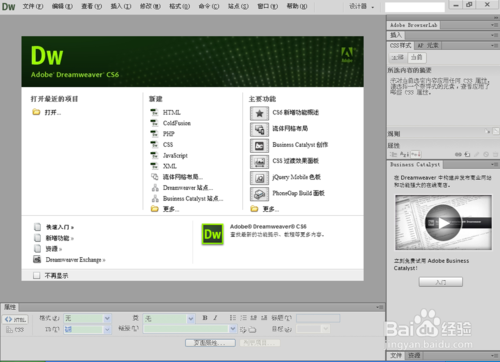Image resolution: width=500 pixels, height=362 pixels.
Task: Click the green Dw icon beside Adobe Dreamweaver CS6
Action: pyautogui.click(x=212, y=234)
